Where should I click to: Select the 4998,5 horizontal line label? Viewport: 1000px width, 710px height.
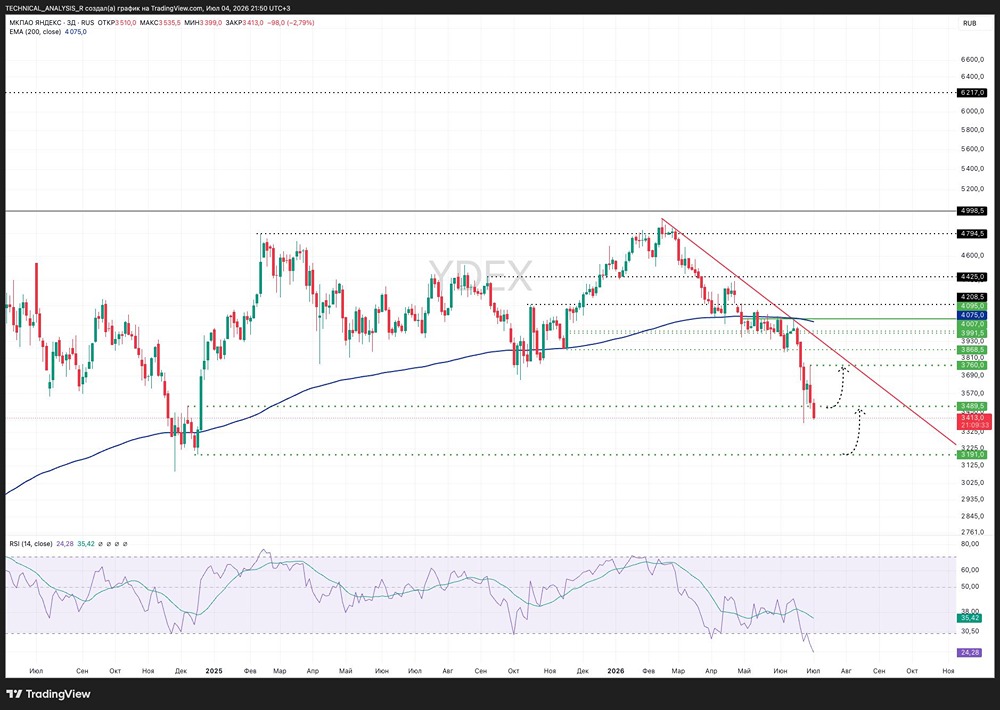coord(973,211)
